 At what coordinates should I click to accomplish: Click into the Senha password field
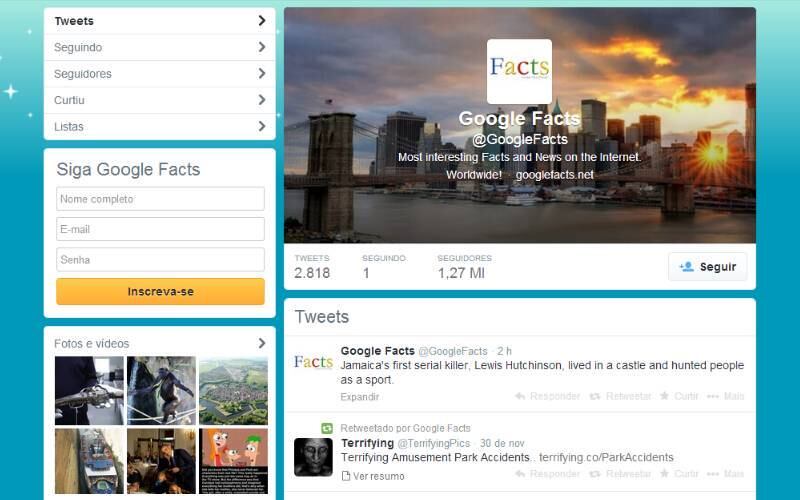160,259
